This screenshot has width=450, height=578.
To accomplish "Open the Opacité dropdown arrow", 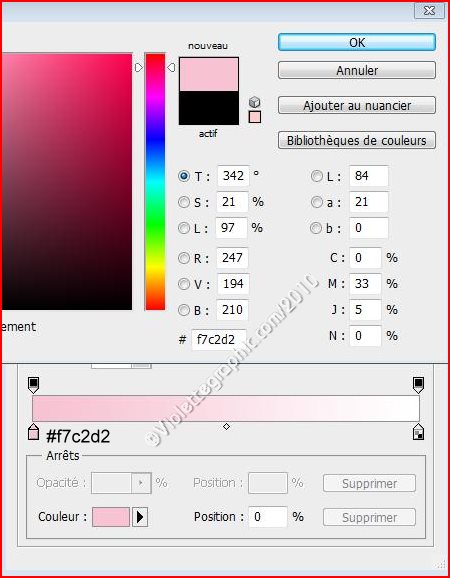I will click(141, 483).
